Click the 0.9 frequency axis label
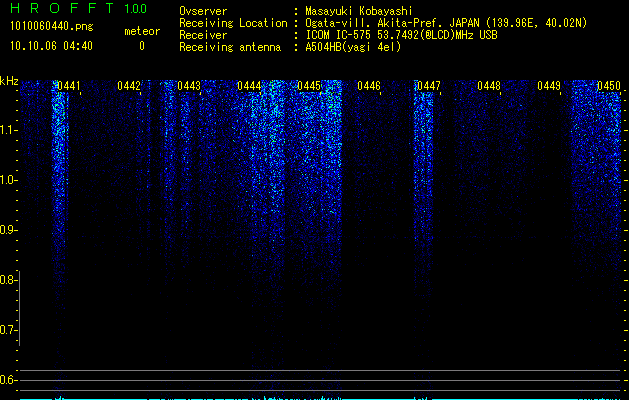 click(x=7, y=230)
